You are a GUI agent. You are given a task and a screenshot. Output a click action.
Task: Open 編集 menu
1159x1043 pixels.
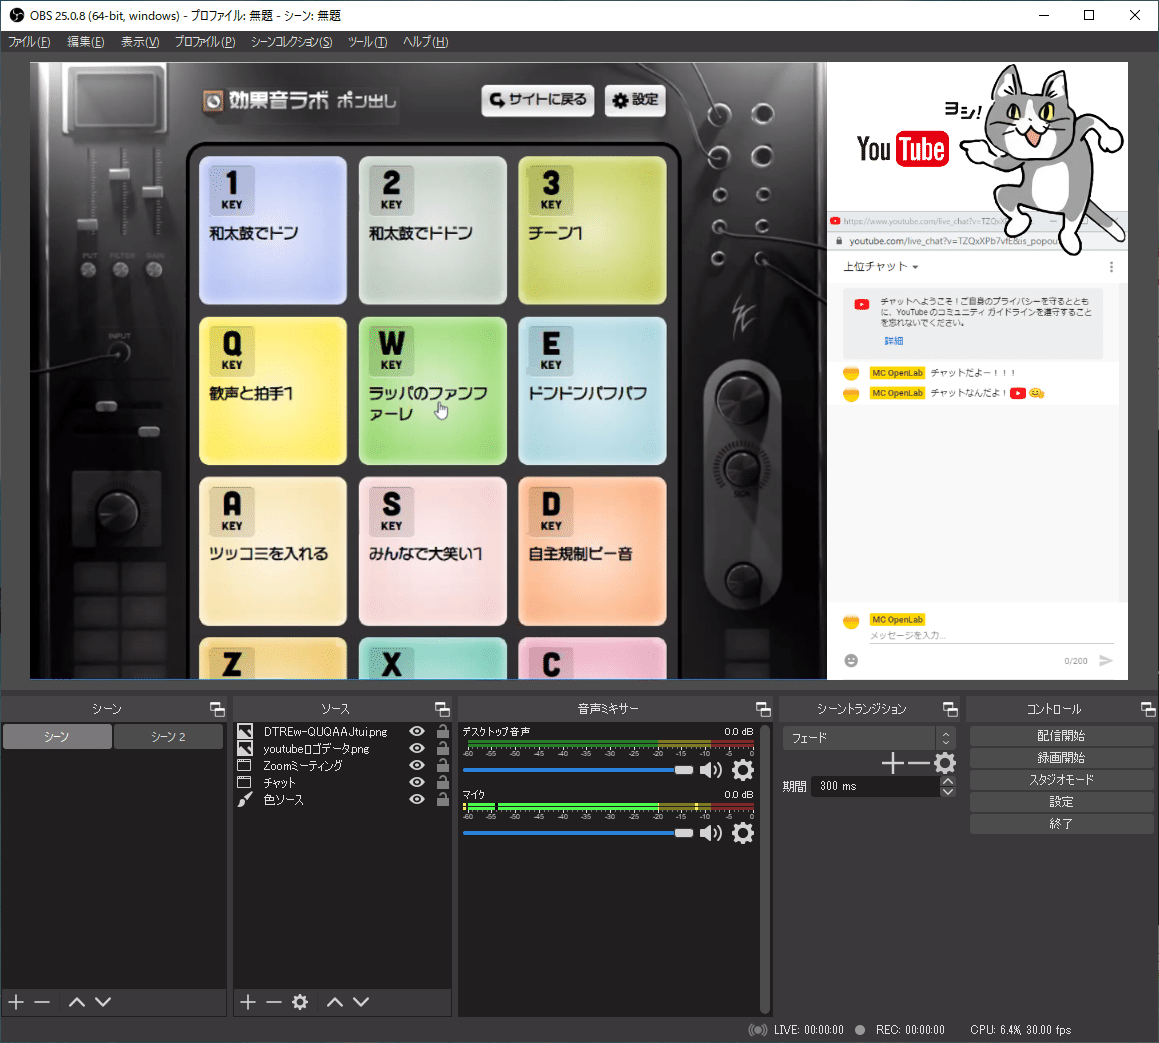(86, 42)
